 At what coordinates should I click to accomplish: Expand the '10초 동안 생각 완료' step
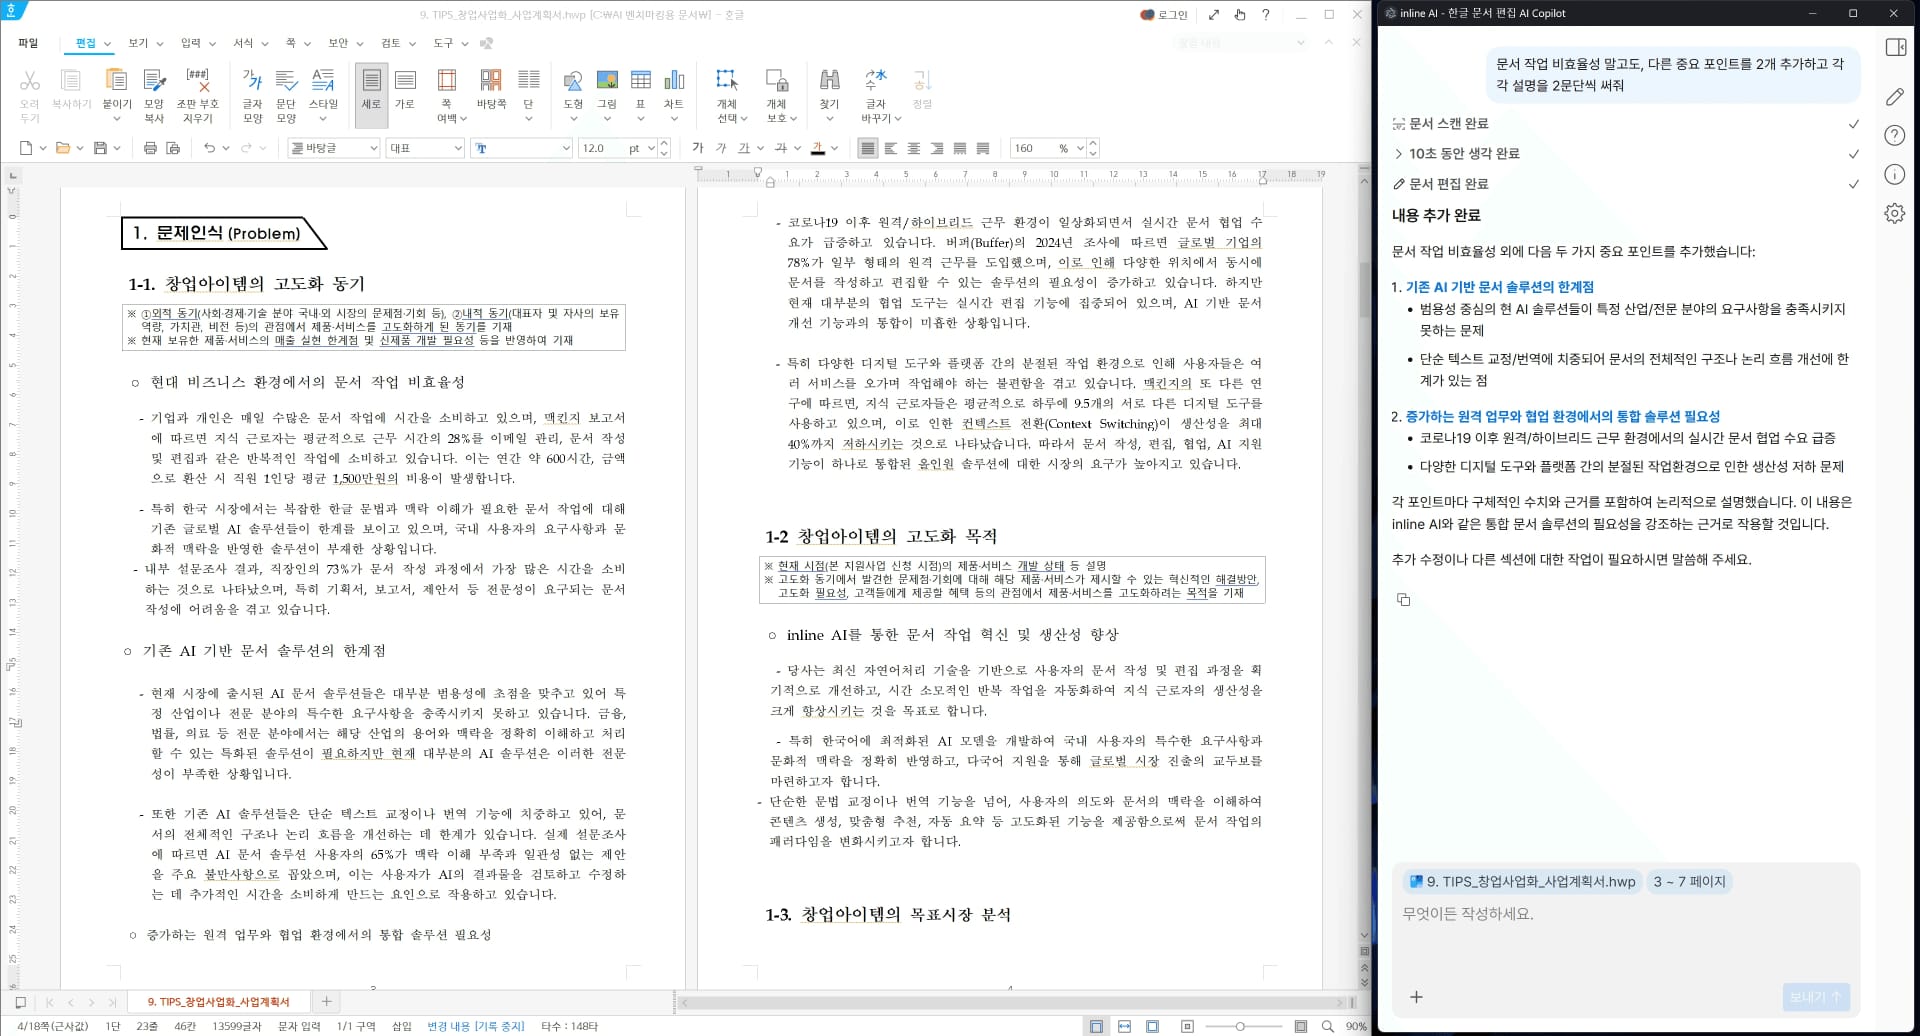[1397, 153]
